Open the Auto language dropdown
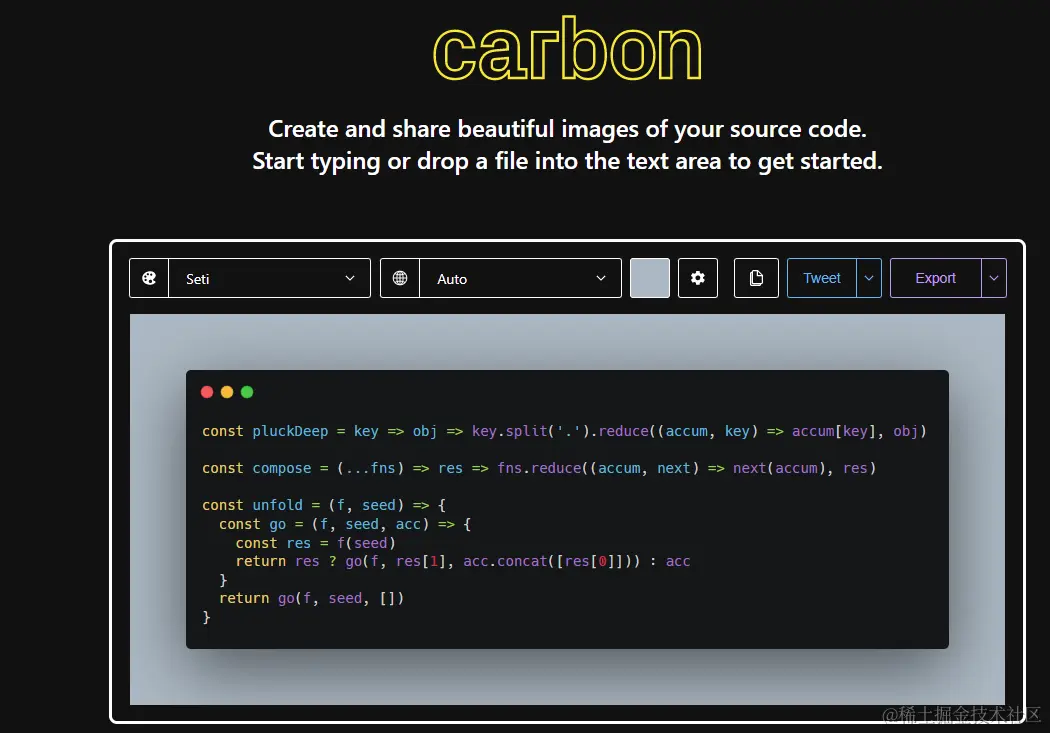The height and width of the screenshot is (733, 1050). (x=520, y=278)
